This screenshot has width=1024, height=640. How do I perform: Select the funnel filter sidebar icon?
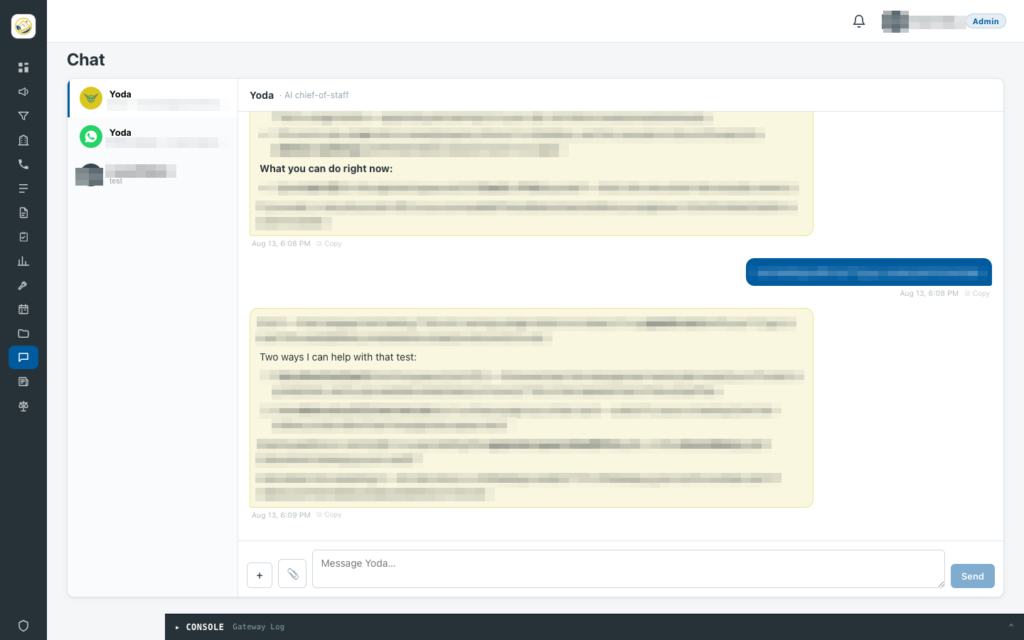click(24, 116)
